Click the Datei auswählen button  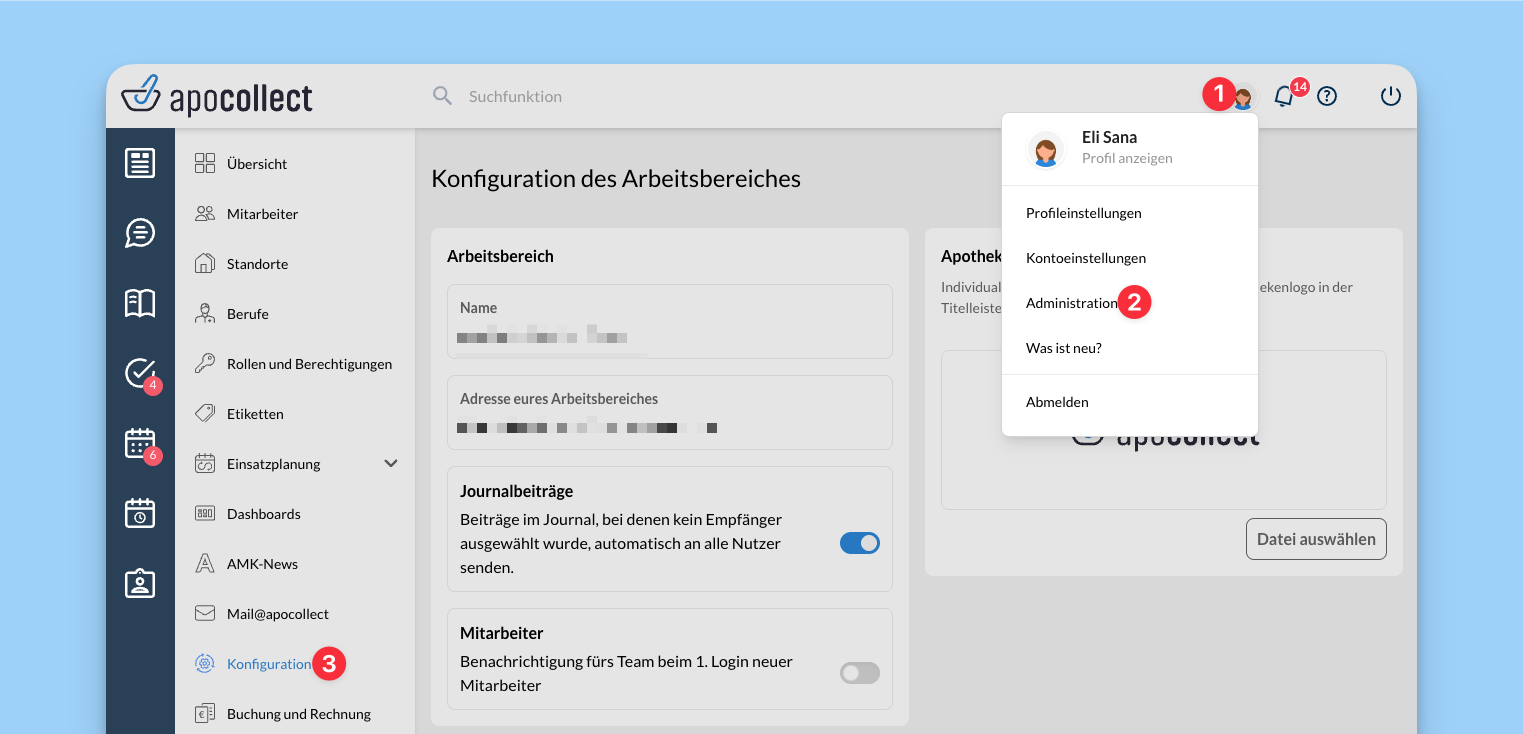tap(1315, 539)
